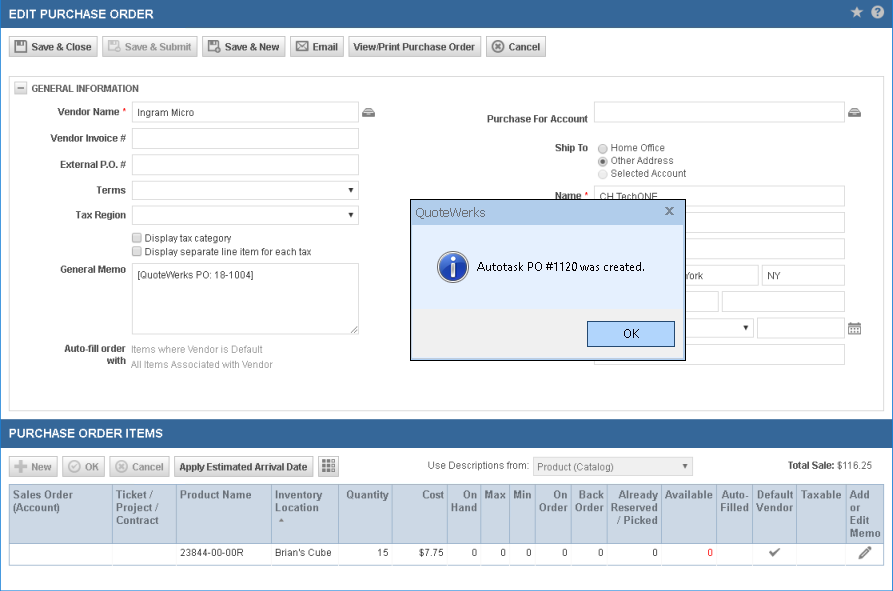Click the pencil icon to edit the line item memo
Viewport: 893px width, 591px height.
point(864,552)
